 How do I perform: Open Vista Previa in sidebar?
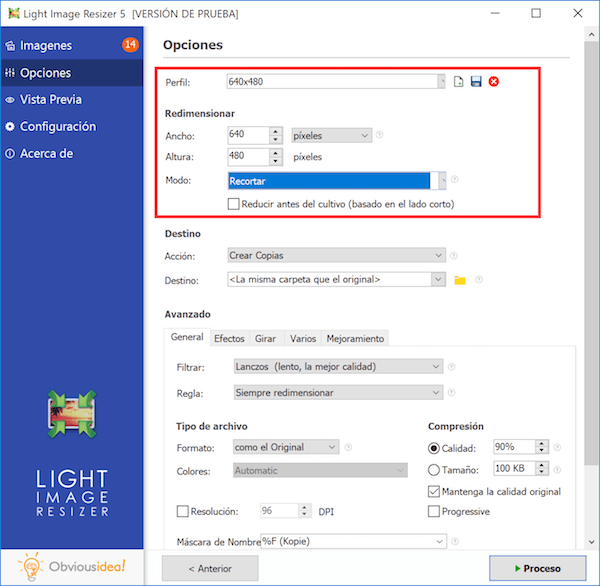pyautogui.click(x=72, y=100)
